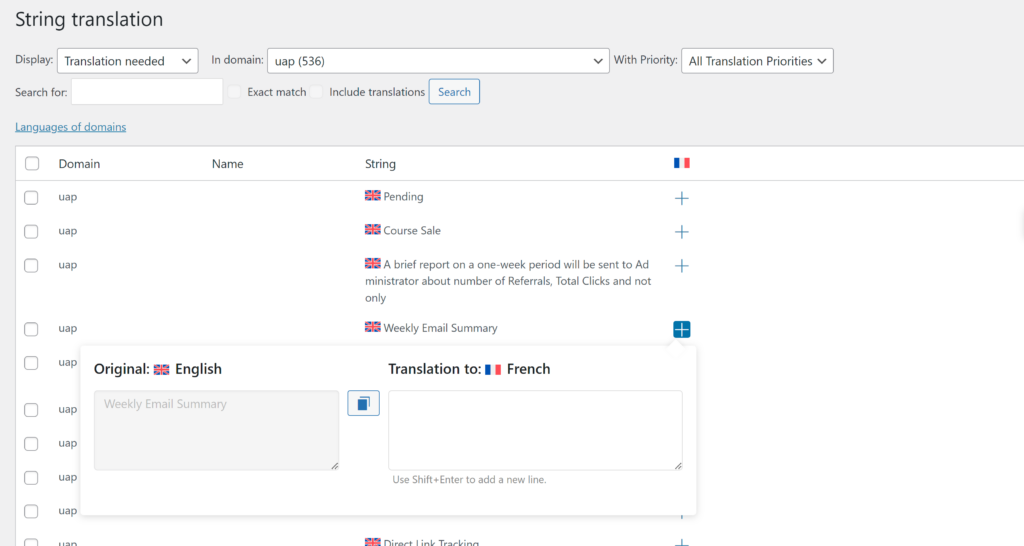The image size is (1024, 546).
Task: Click the French flag column header
Action: pos(681,163)
